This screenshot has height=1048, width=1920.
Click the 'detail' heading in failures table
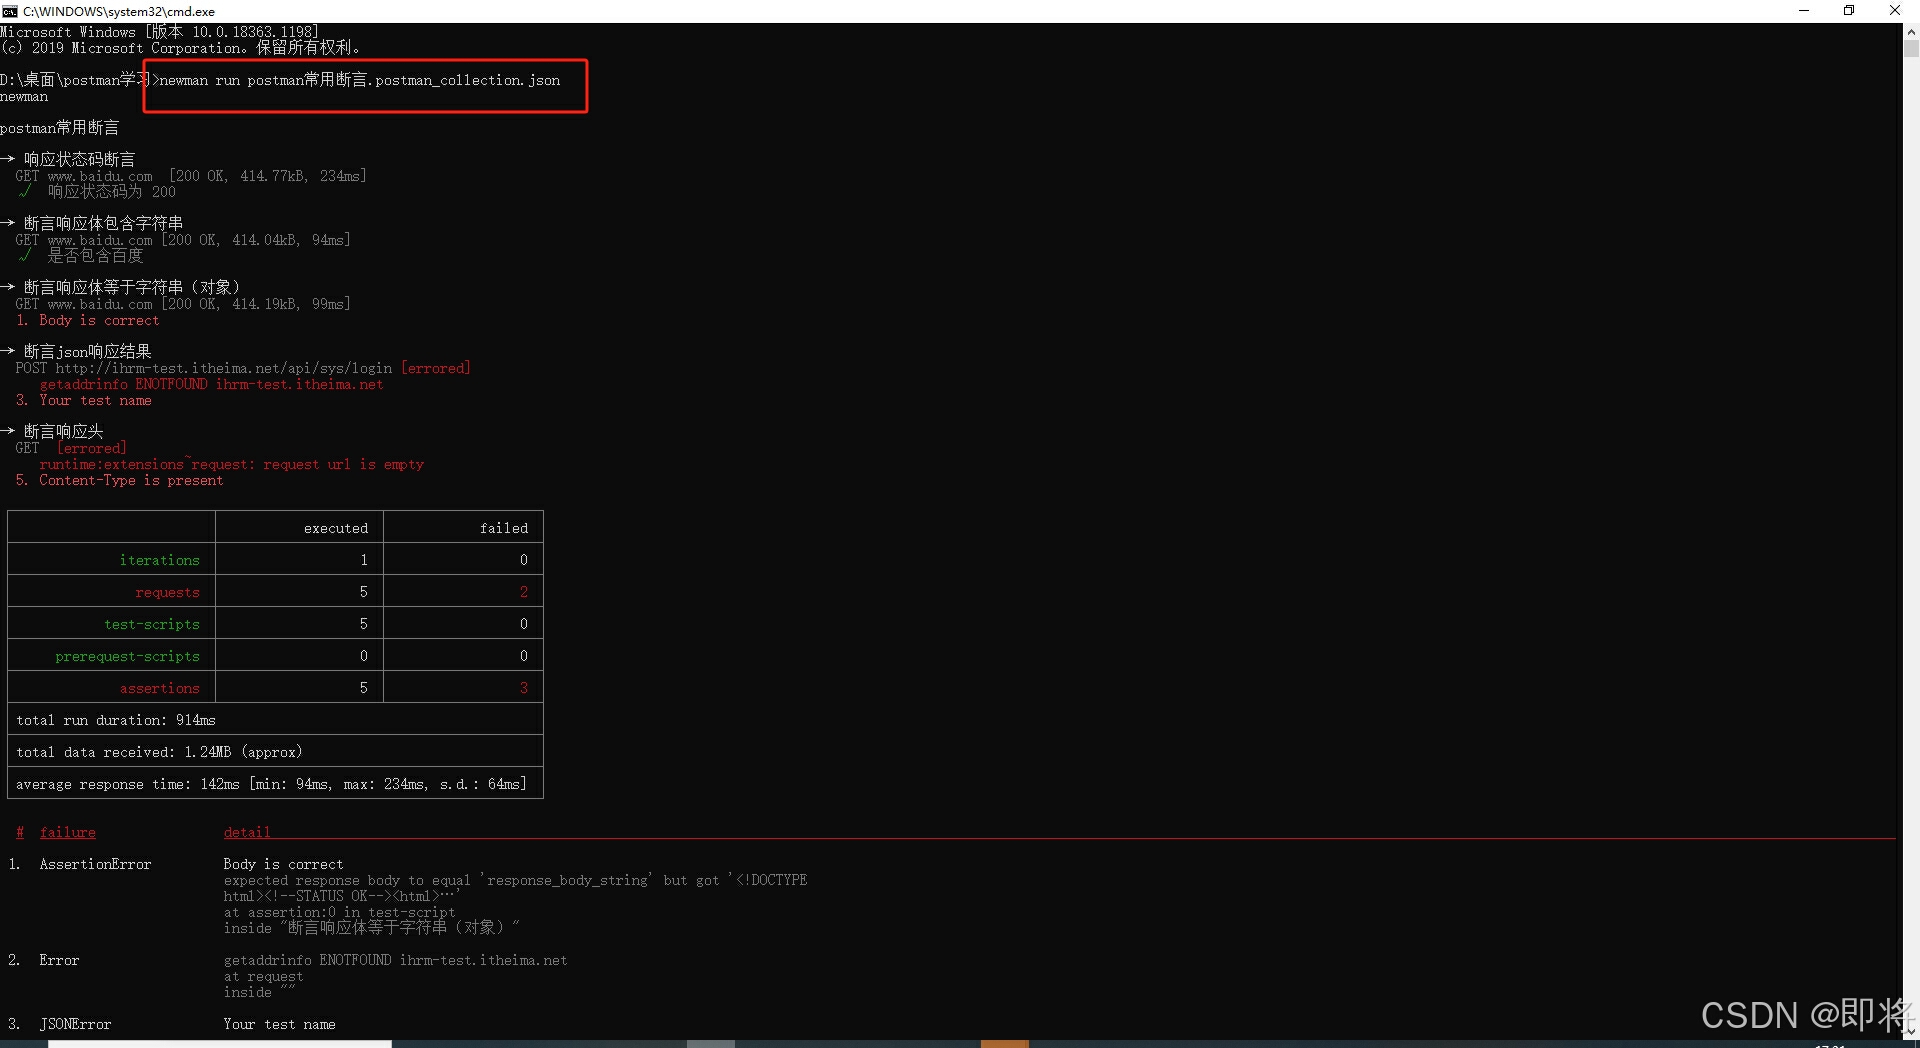247,832
